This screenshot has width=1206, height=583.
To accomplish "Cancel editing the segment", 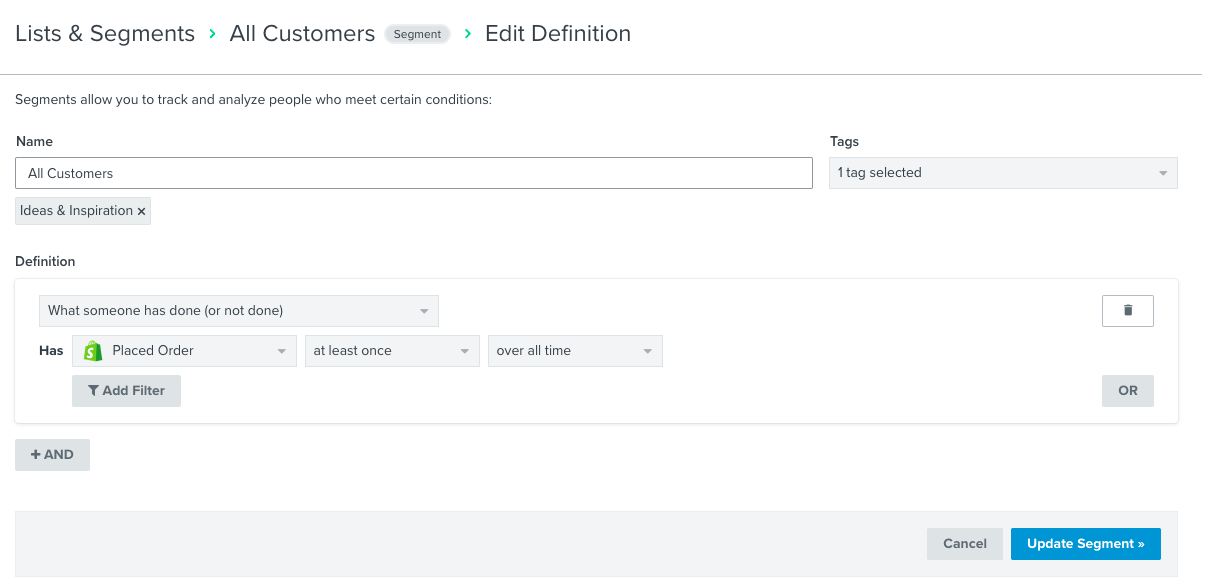I will (x=964, y=544).
